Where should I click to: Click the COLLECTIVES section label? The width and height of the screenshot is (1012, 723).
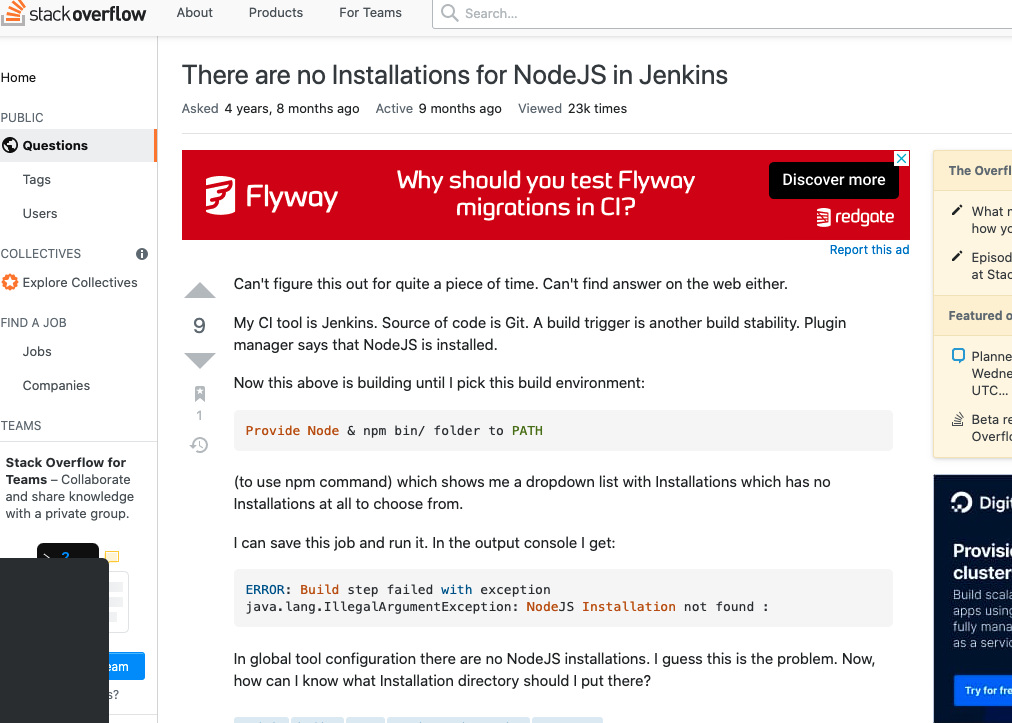(x=41, y=254)
